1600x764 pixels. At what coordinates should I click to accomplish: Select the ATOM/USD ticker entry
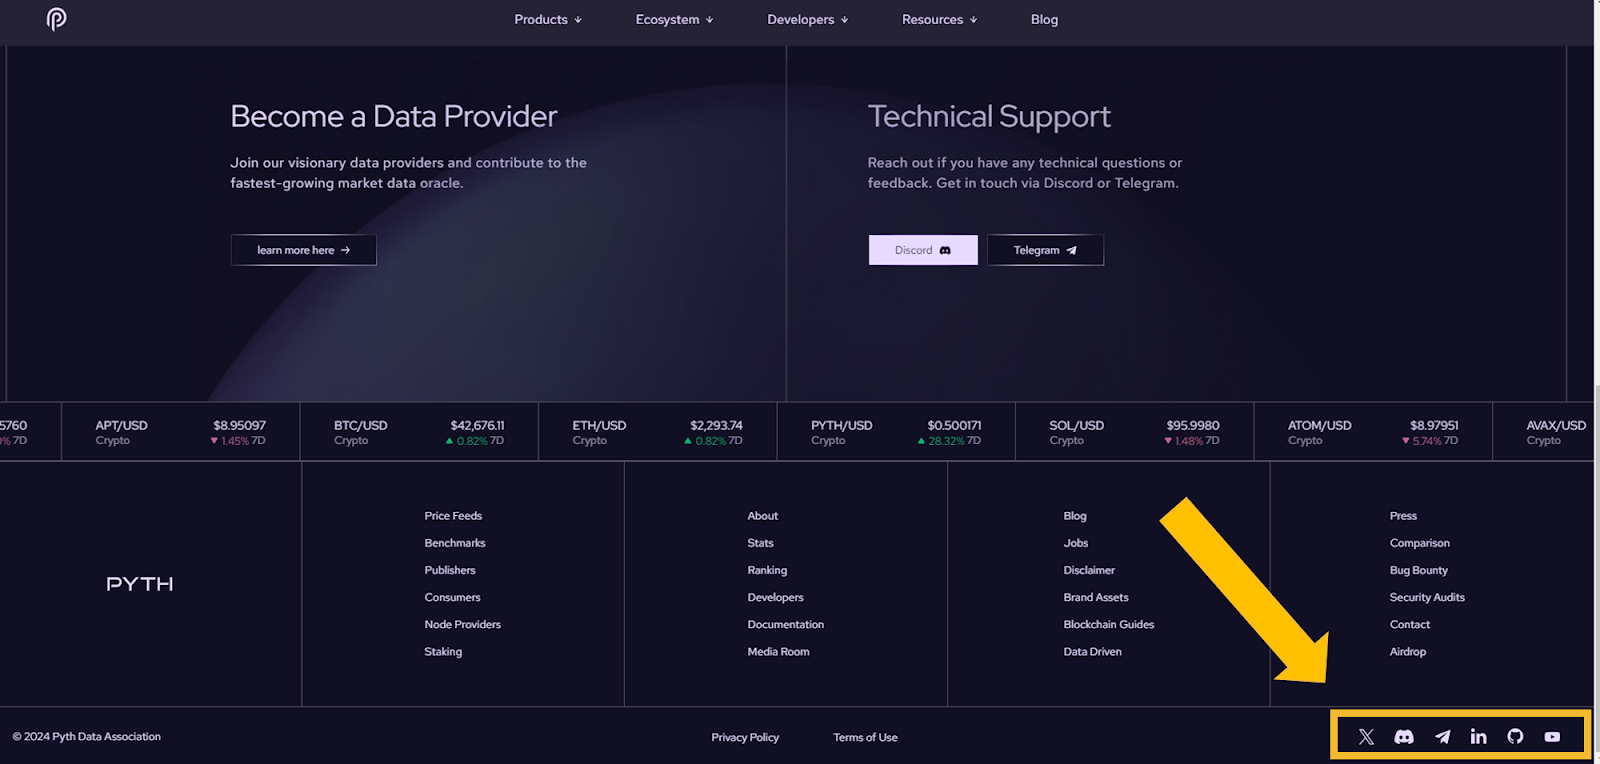pos(1373,432)
